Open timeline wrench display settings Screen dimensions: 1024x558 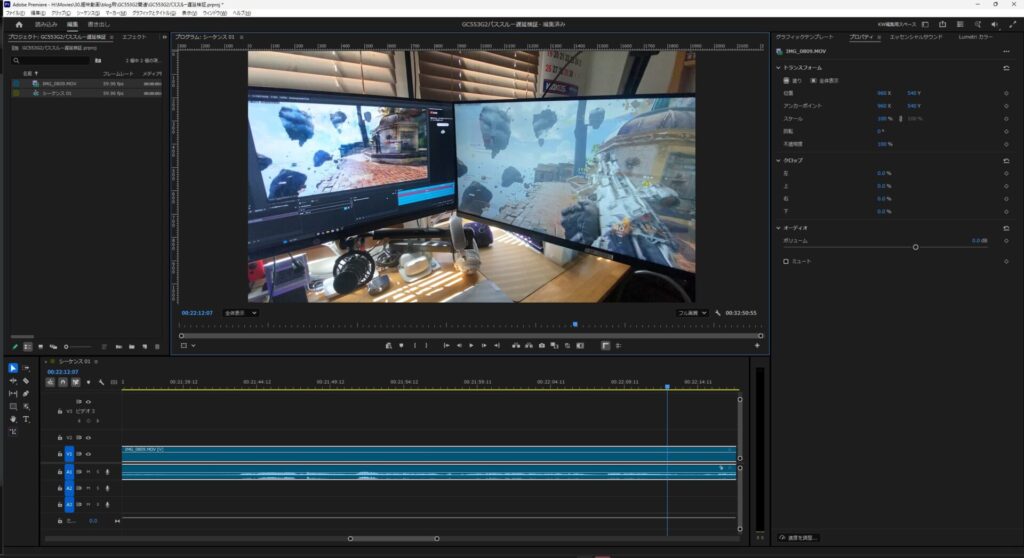click(101, 382)
